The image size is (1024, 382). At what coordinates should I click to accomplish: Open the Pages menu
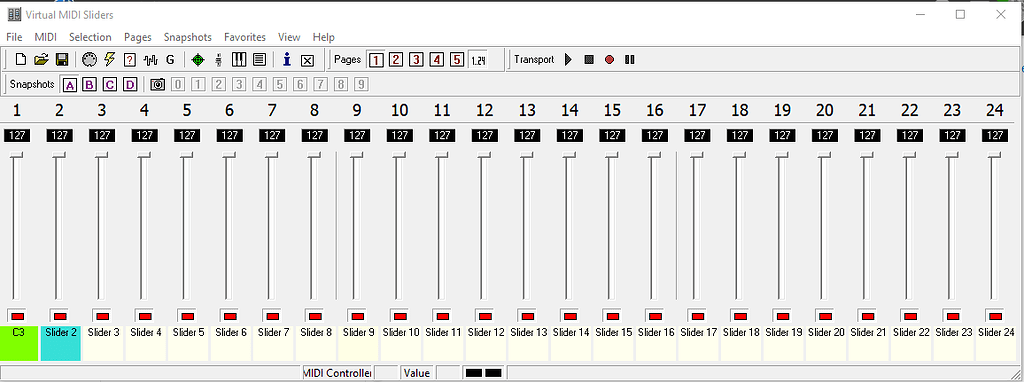tap(138, 37)
